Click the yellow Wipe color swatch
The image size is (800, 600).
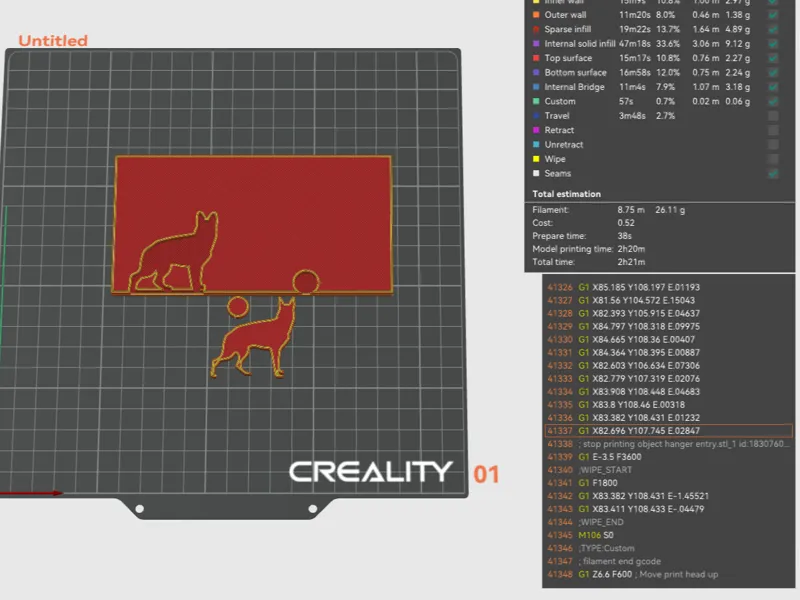pos(536,159)
